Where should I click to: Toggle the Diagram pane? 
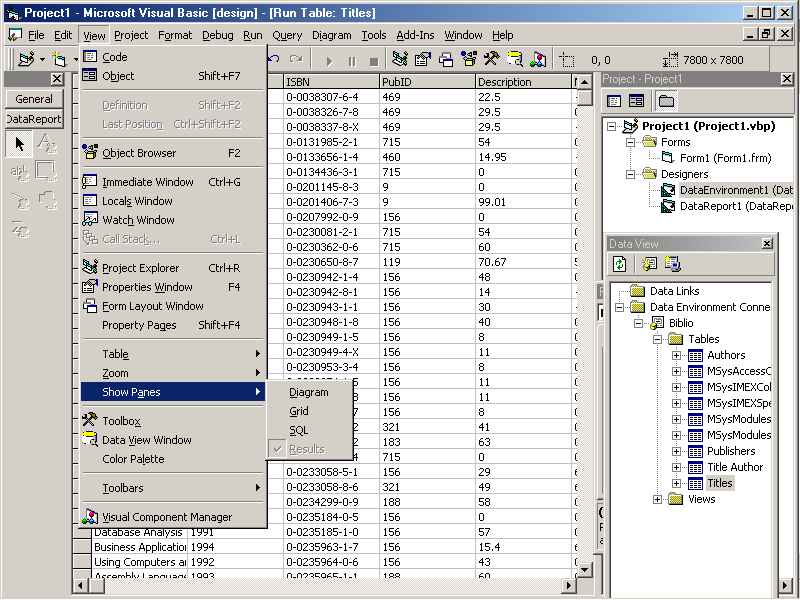coord(309,392)
